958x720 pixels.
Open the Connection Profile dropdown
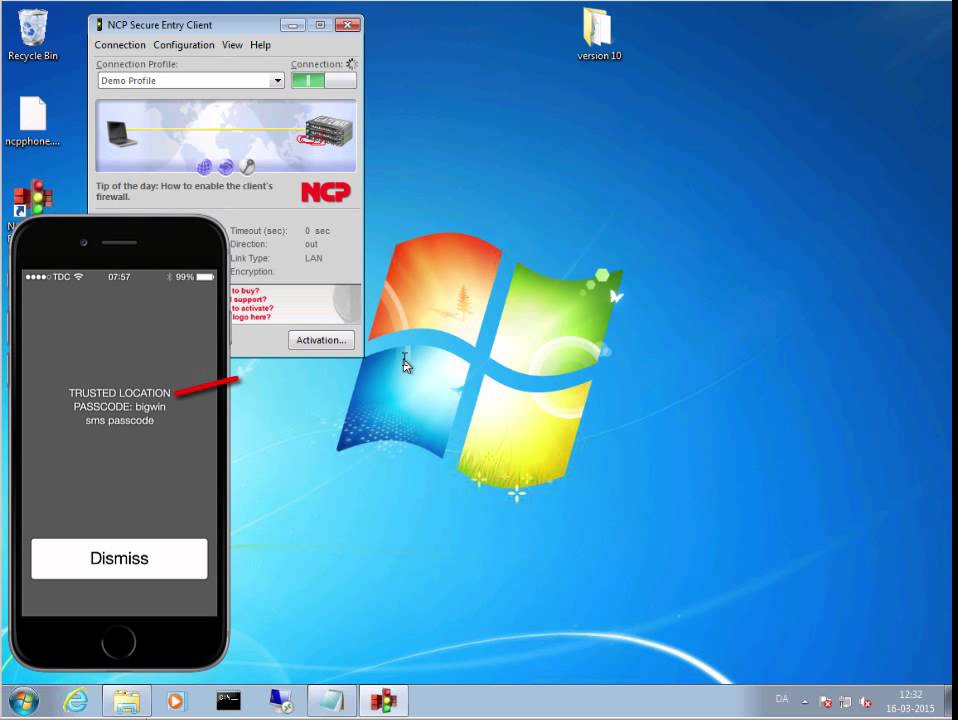coord(277,81)
